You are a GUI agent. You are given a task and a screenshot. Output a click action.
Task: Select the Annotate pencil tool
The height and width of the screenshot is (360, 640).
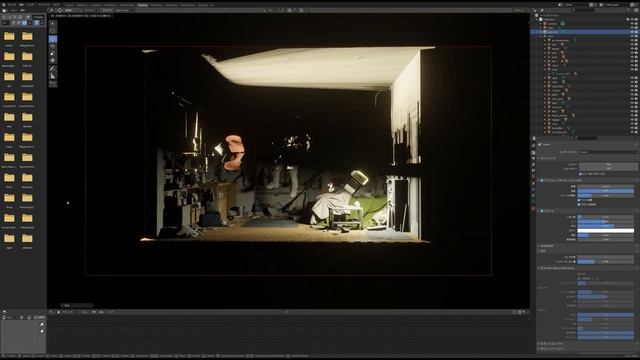click(53, 69)
